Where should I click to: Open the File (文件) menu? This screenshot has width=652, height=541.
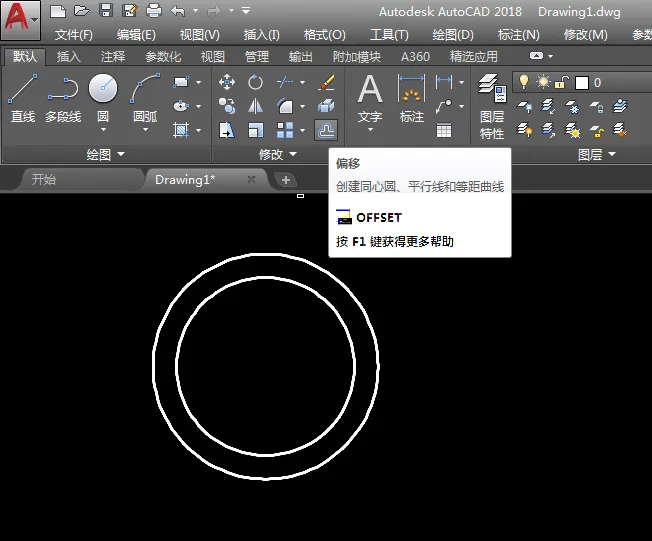tap(74, 35)
